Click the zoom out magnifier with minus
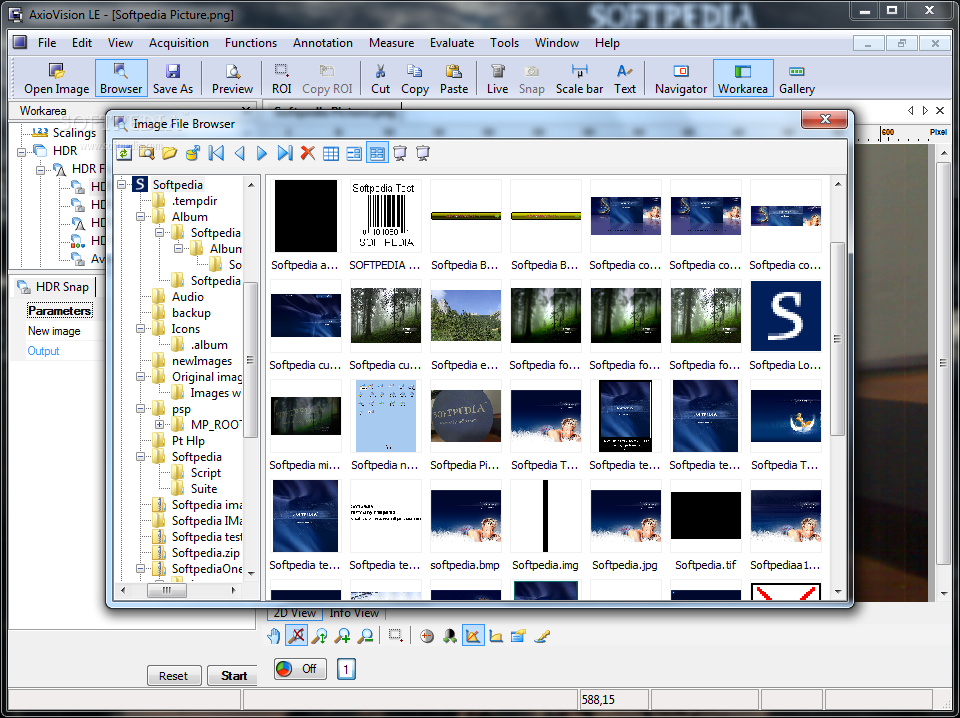960x718 pixels. [366, 636]
